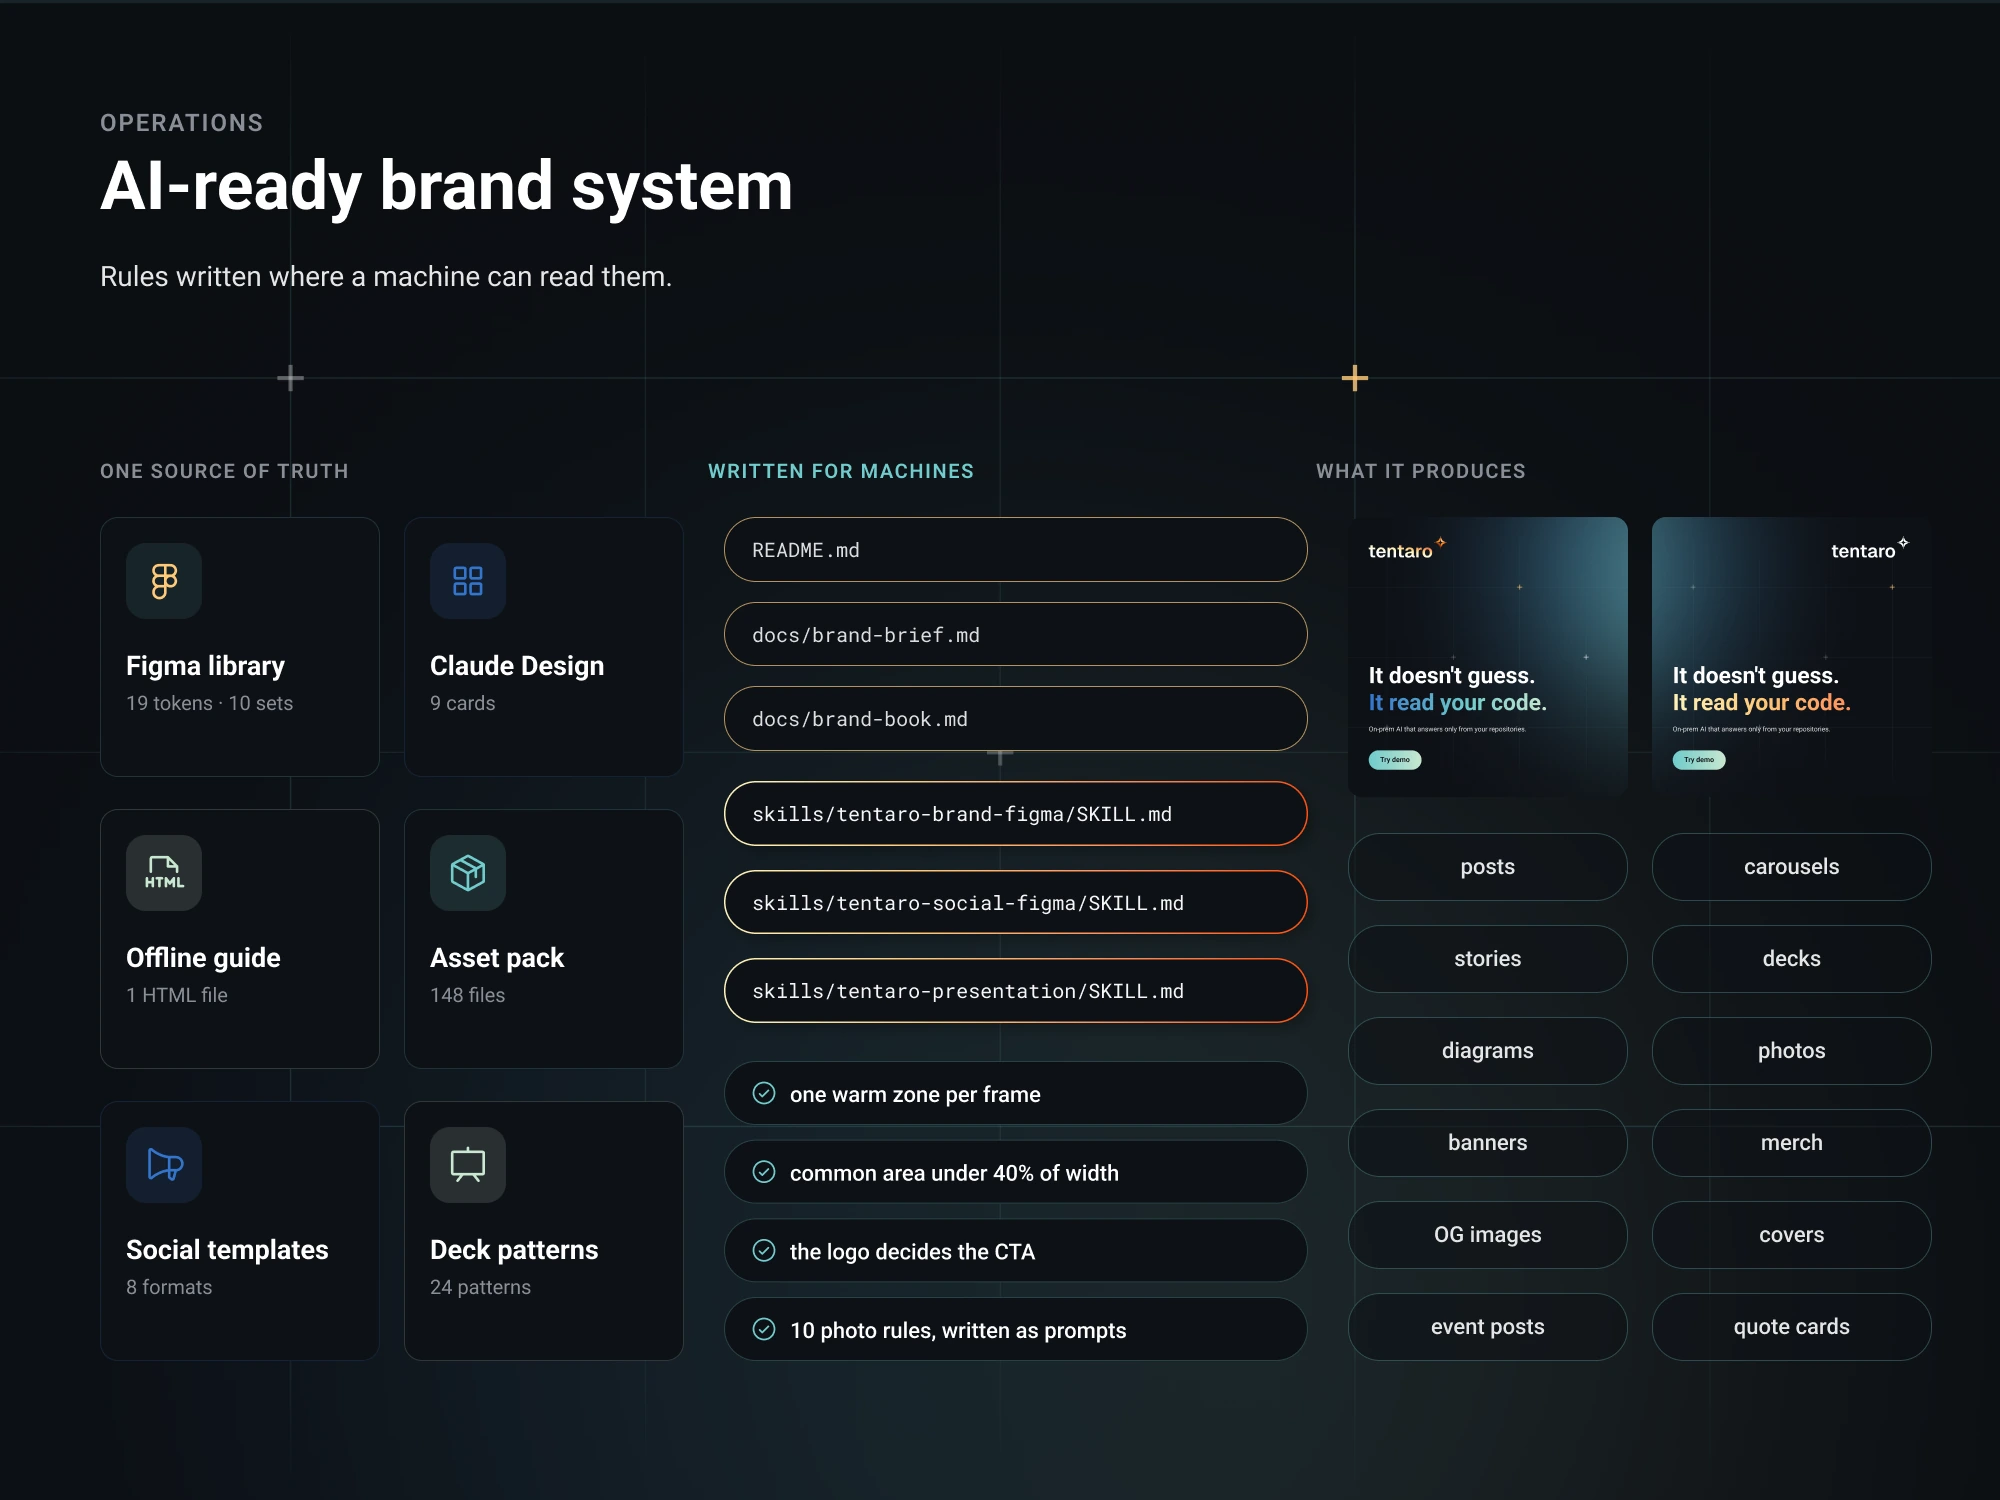The image size is (2000, 1500).
Task: Click the 'banners' output pill
Action: [1488, 1143]
